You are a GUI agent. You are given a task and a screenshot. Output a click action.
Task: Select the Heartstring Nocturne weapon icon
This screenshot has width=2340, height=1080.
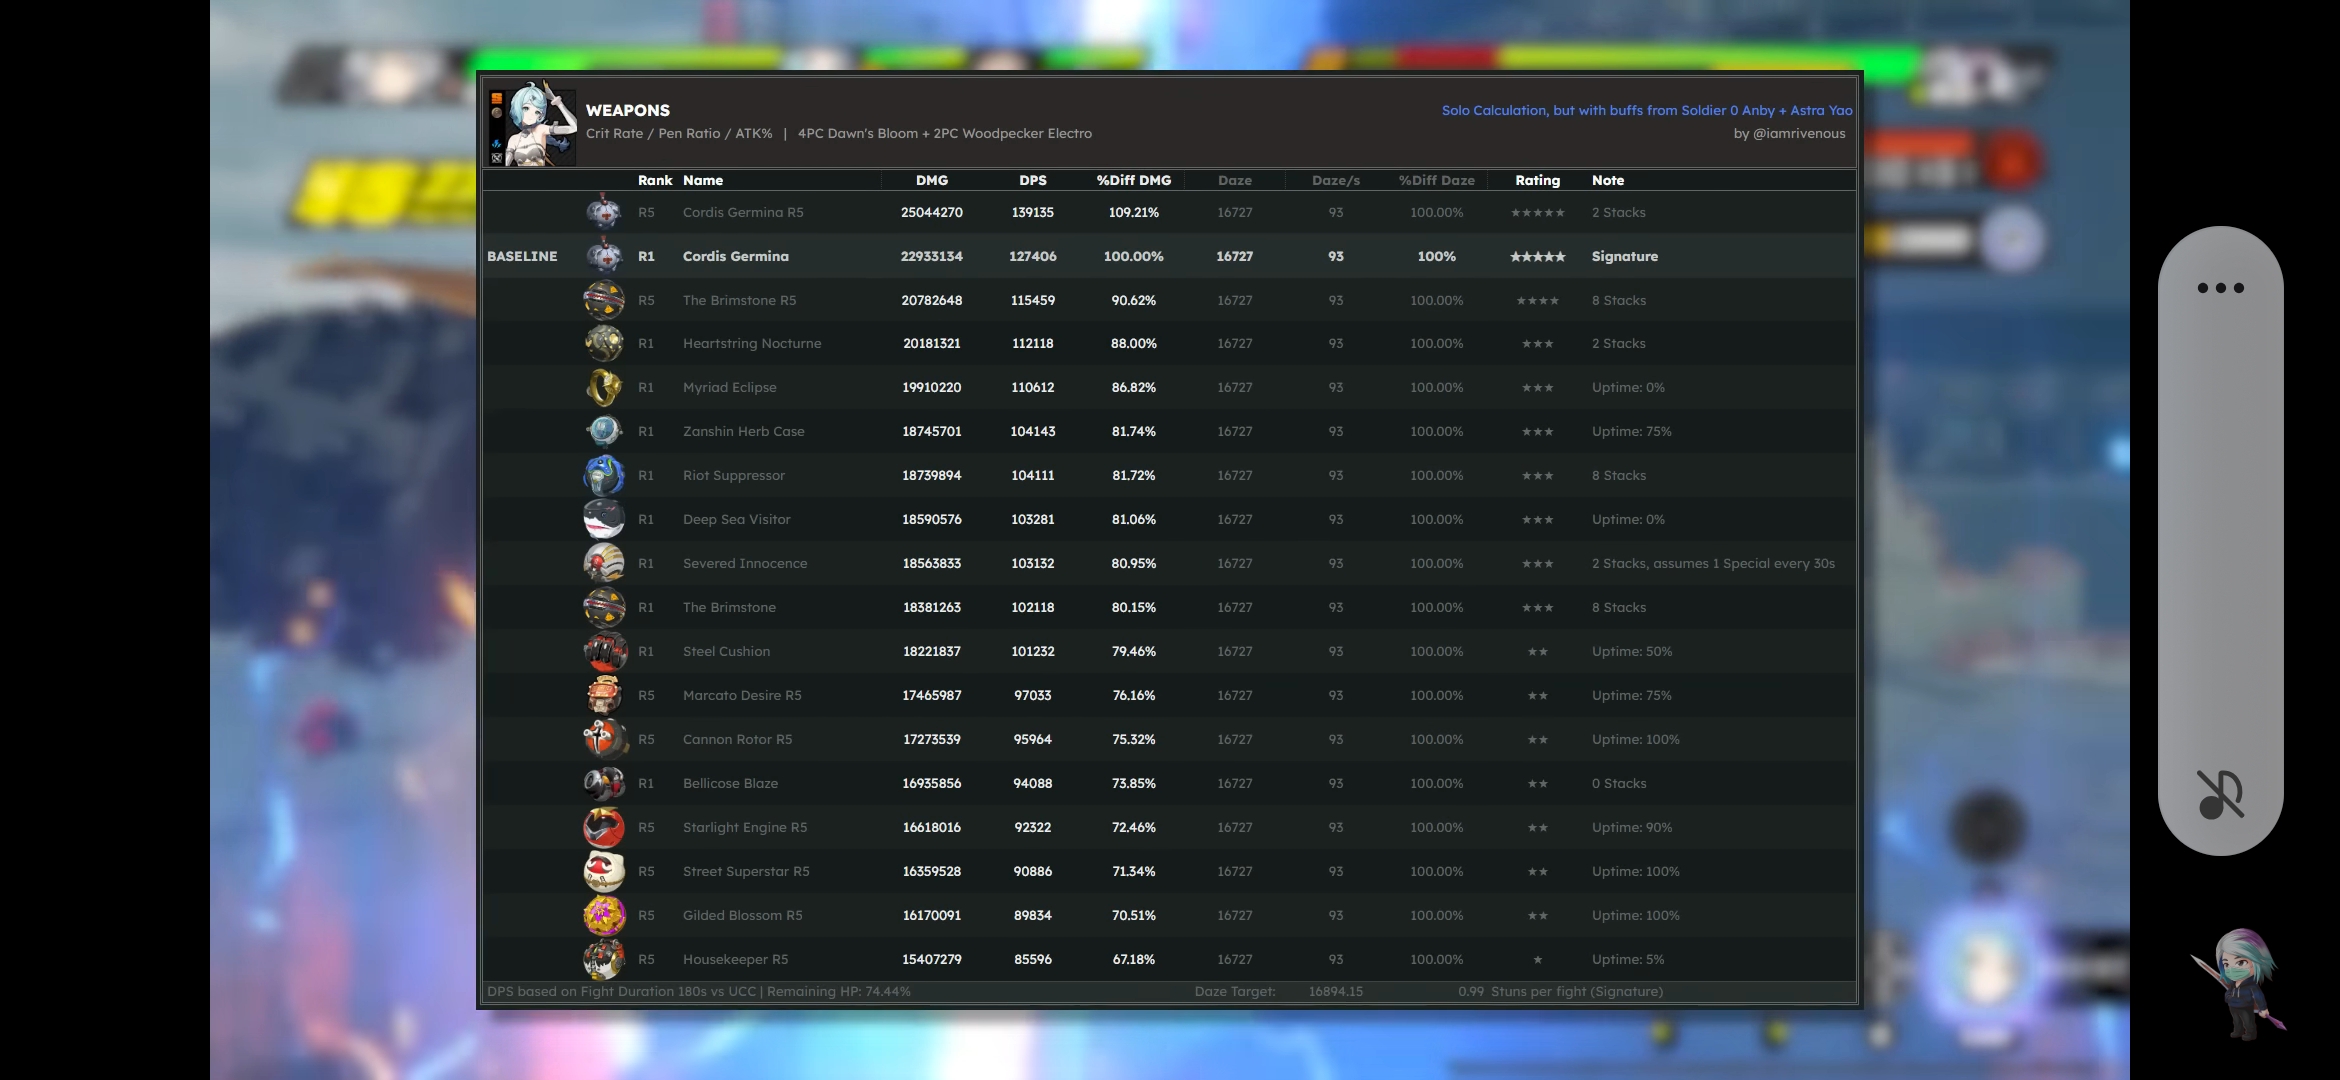point(604,343)
